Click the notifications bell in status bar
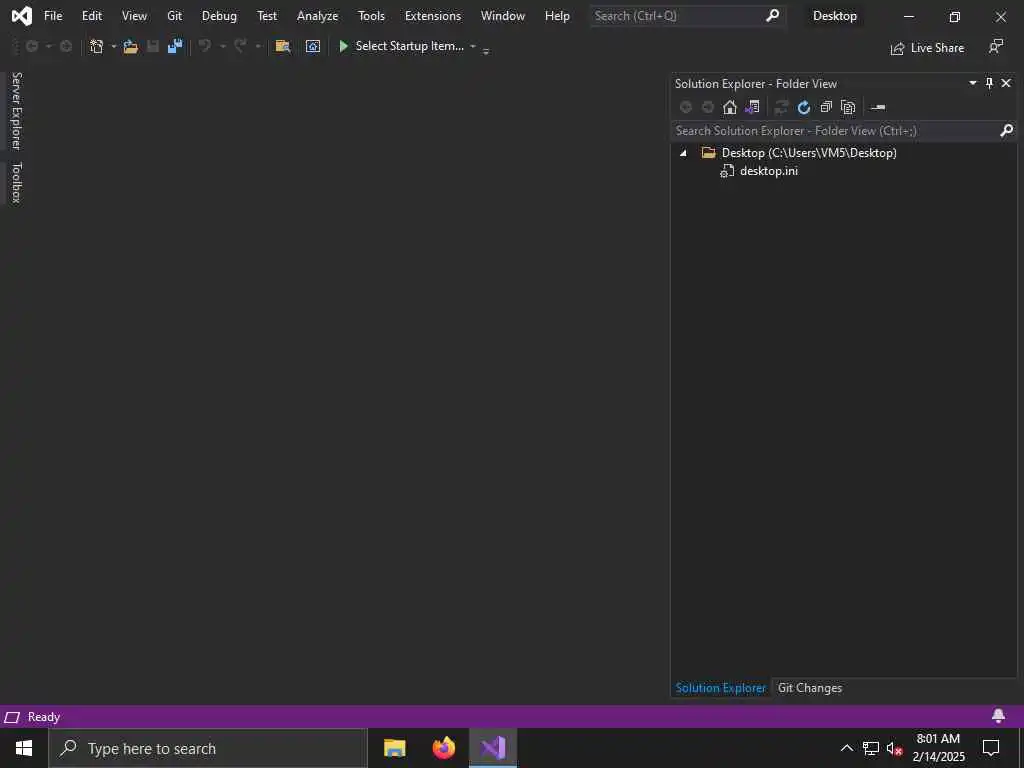Image resolution: width=1024 pixels, height=768 pixels. 998,716
